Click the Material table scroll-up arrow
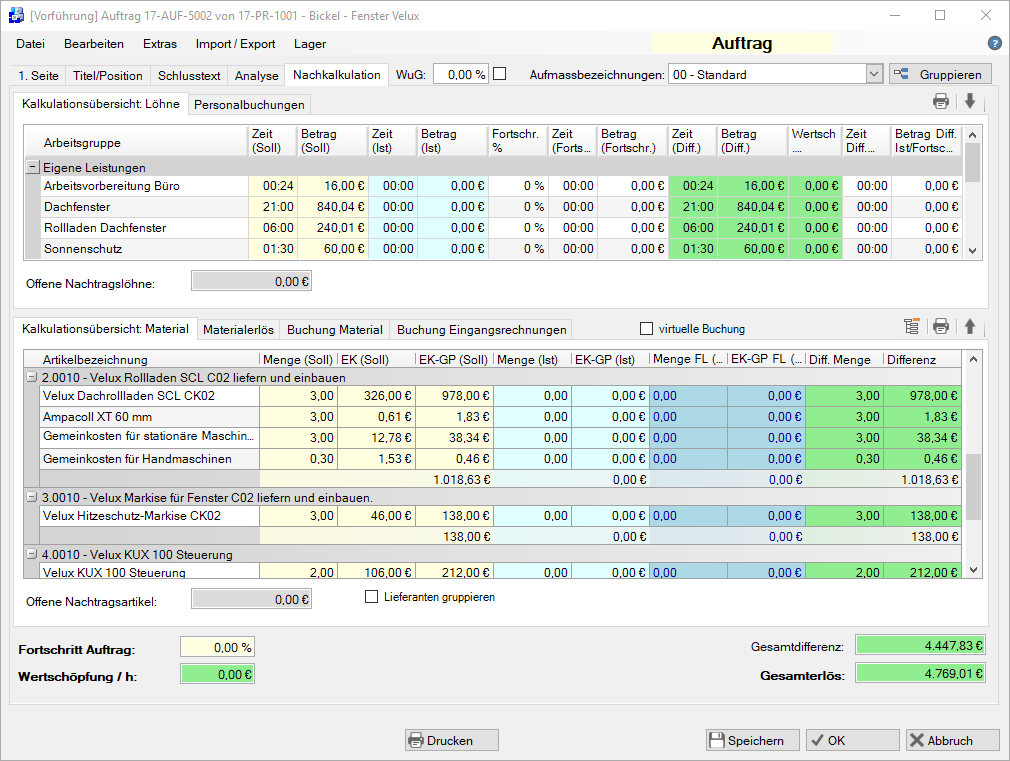Image resolution: width=1010 pixels, height=761 pixels. [973, 359]
